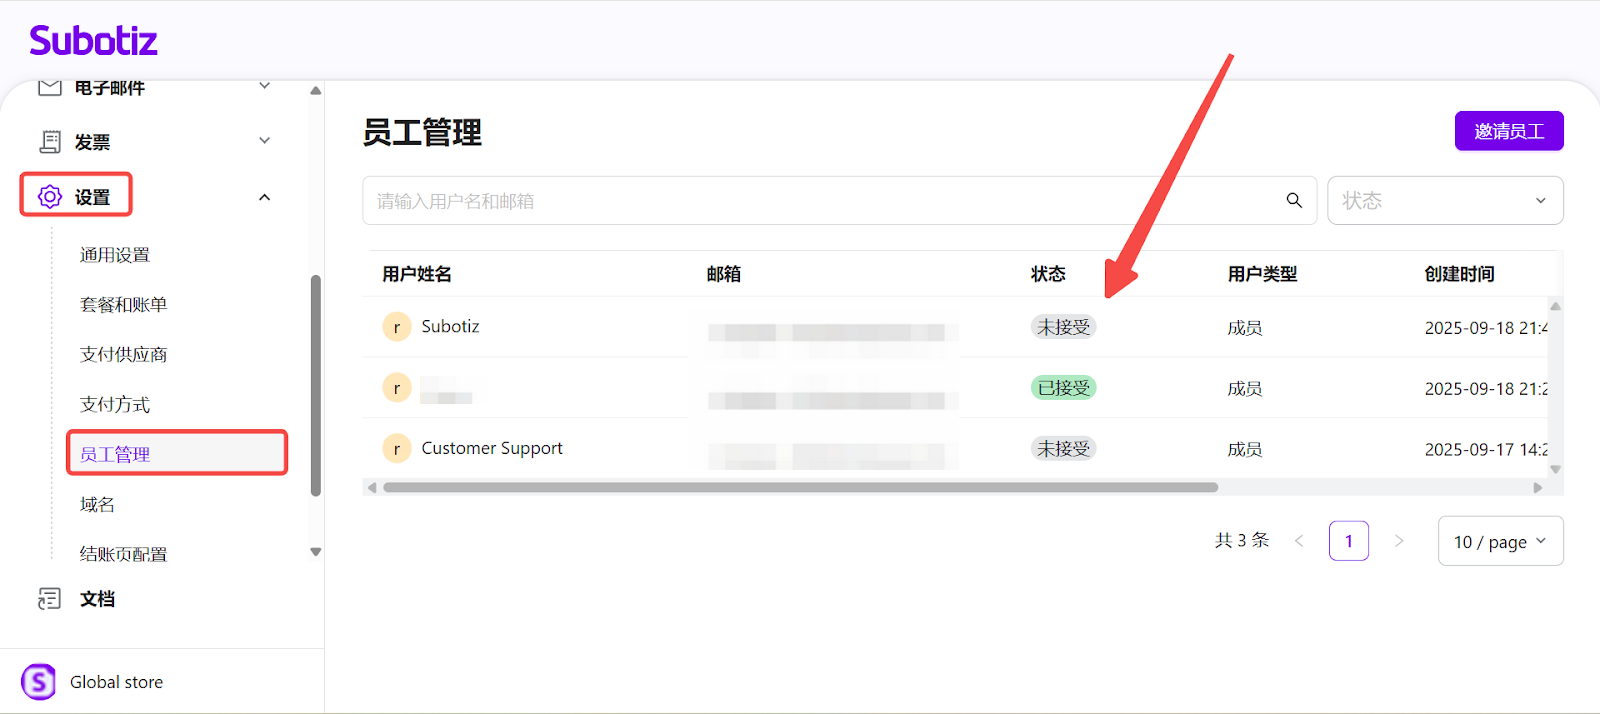The width and height of the screenshot is (1600, 714).
Task: Open 套餐和账单 settings page
Action: click(123, 305)
